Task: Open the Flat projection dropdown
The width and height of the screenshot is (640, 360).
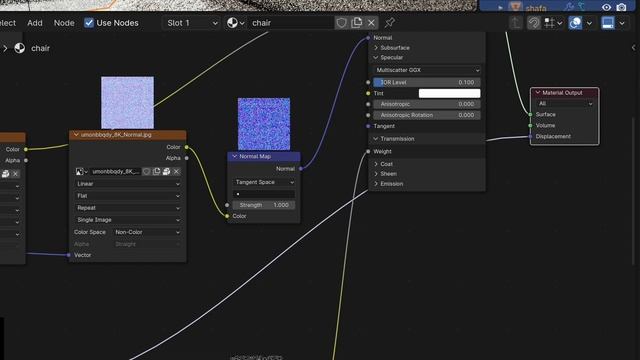Action: point(128,196)
